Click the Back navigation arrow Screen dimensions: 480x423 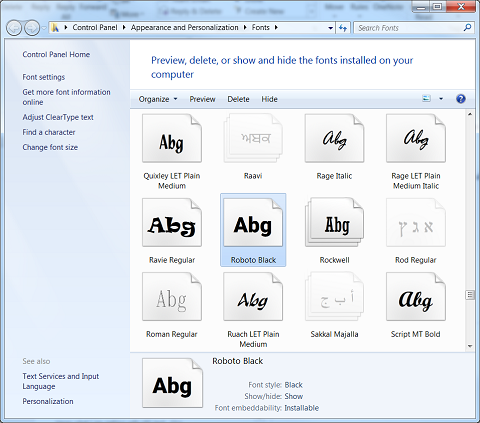(14, 28)
